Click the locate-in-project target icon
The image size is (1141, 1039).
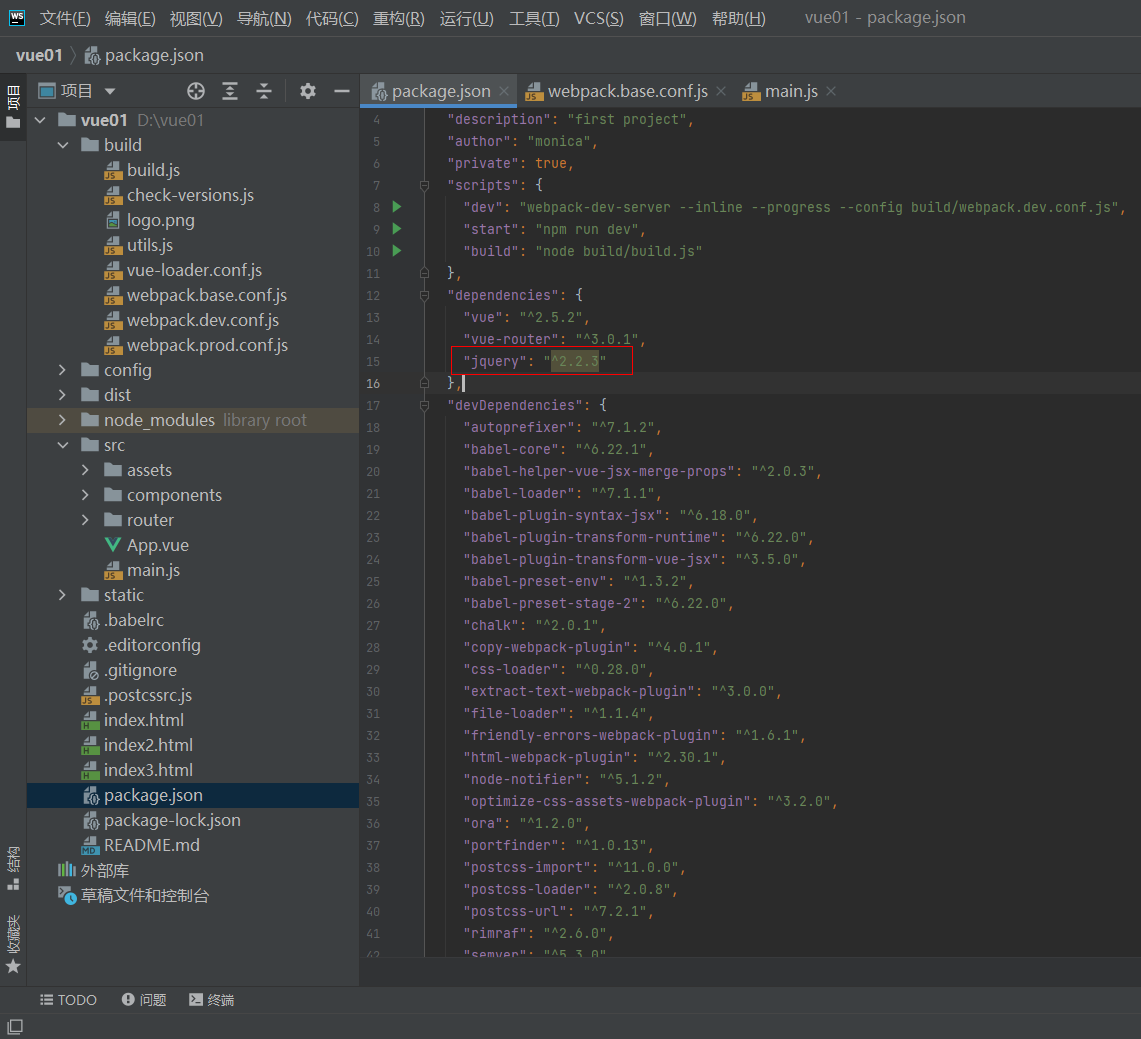196,91
